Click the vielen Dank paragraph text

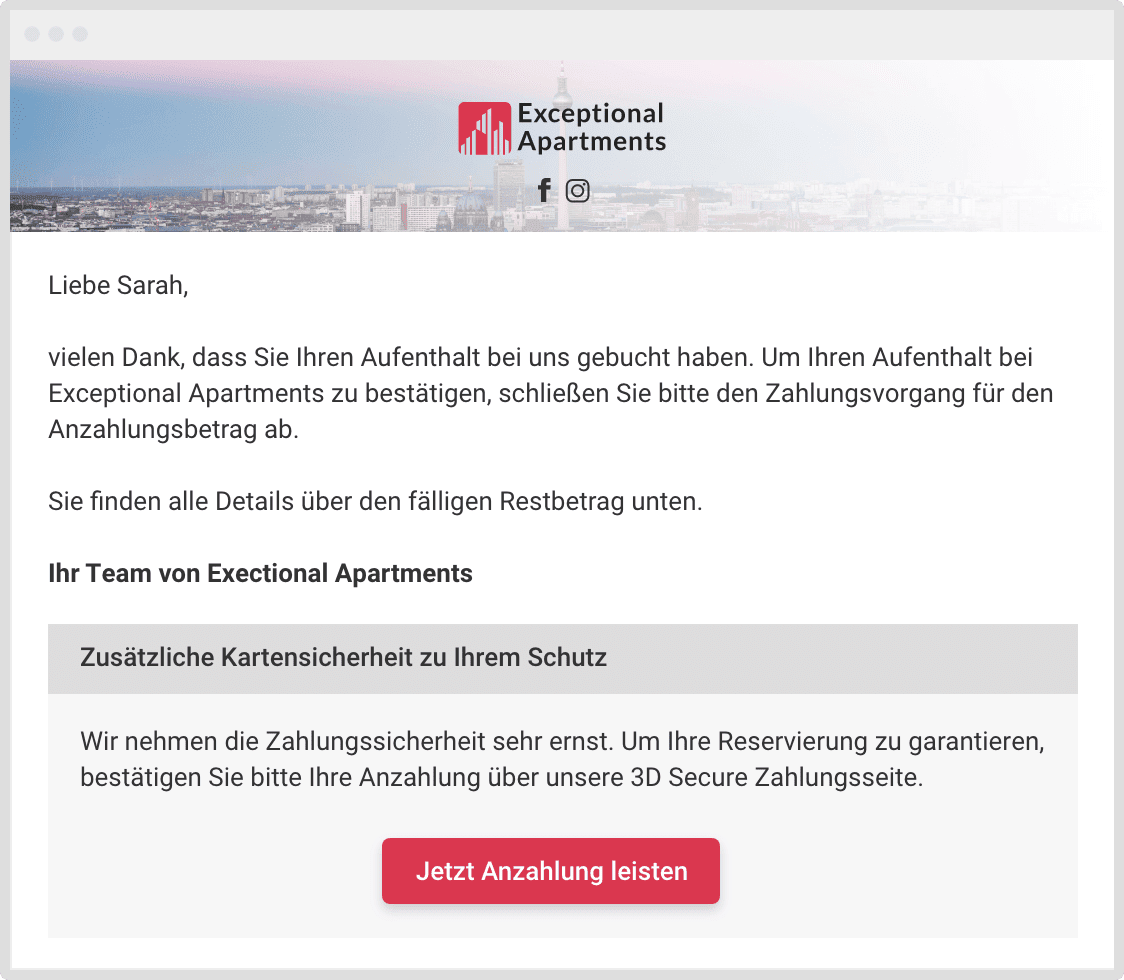point(551,393)
